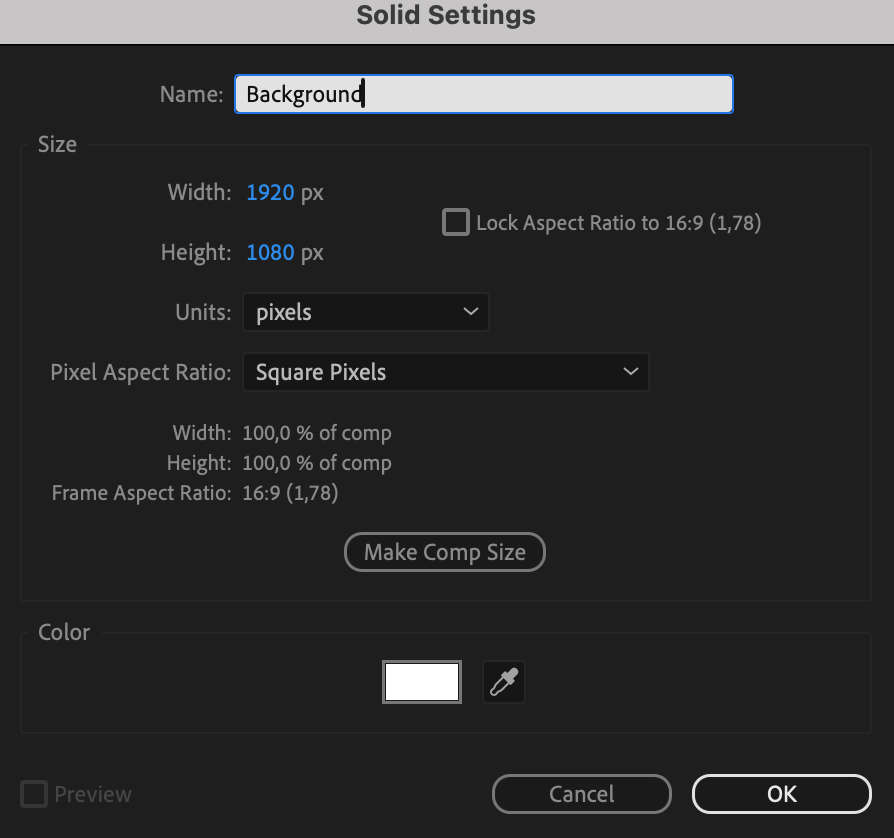Viewport: 894px width, 838px height.
Task: Click the Width 100,0 % of comp text
Action: [x=316, y=433]
